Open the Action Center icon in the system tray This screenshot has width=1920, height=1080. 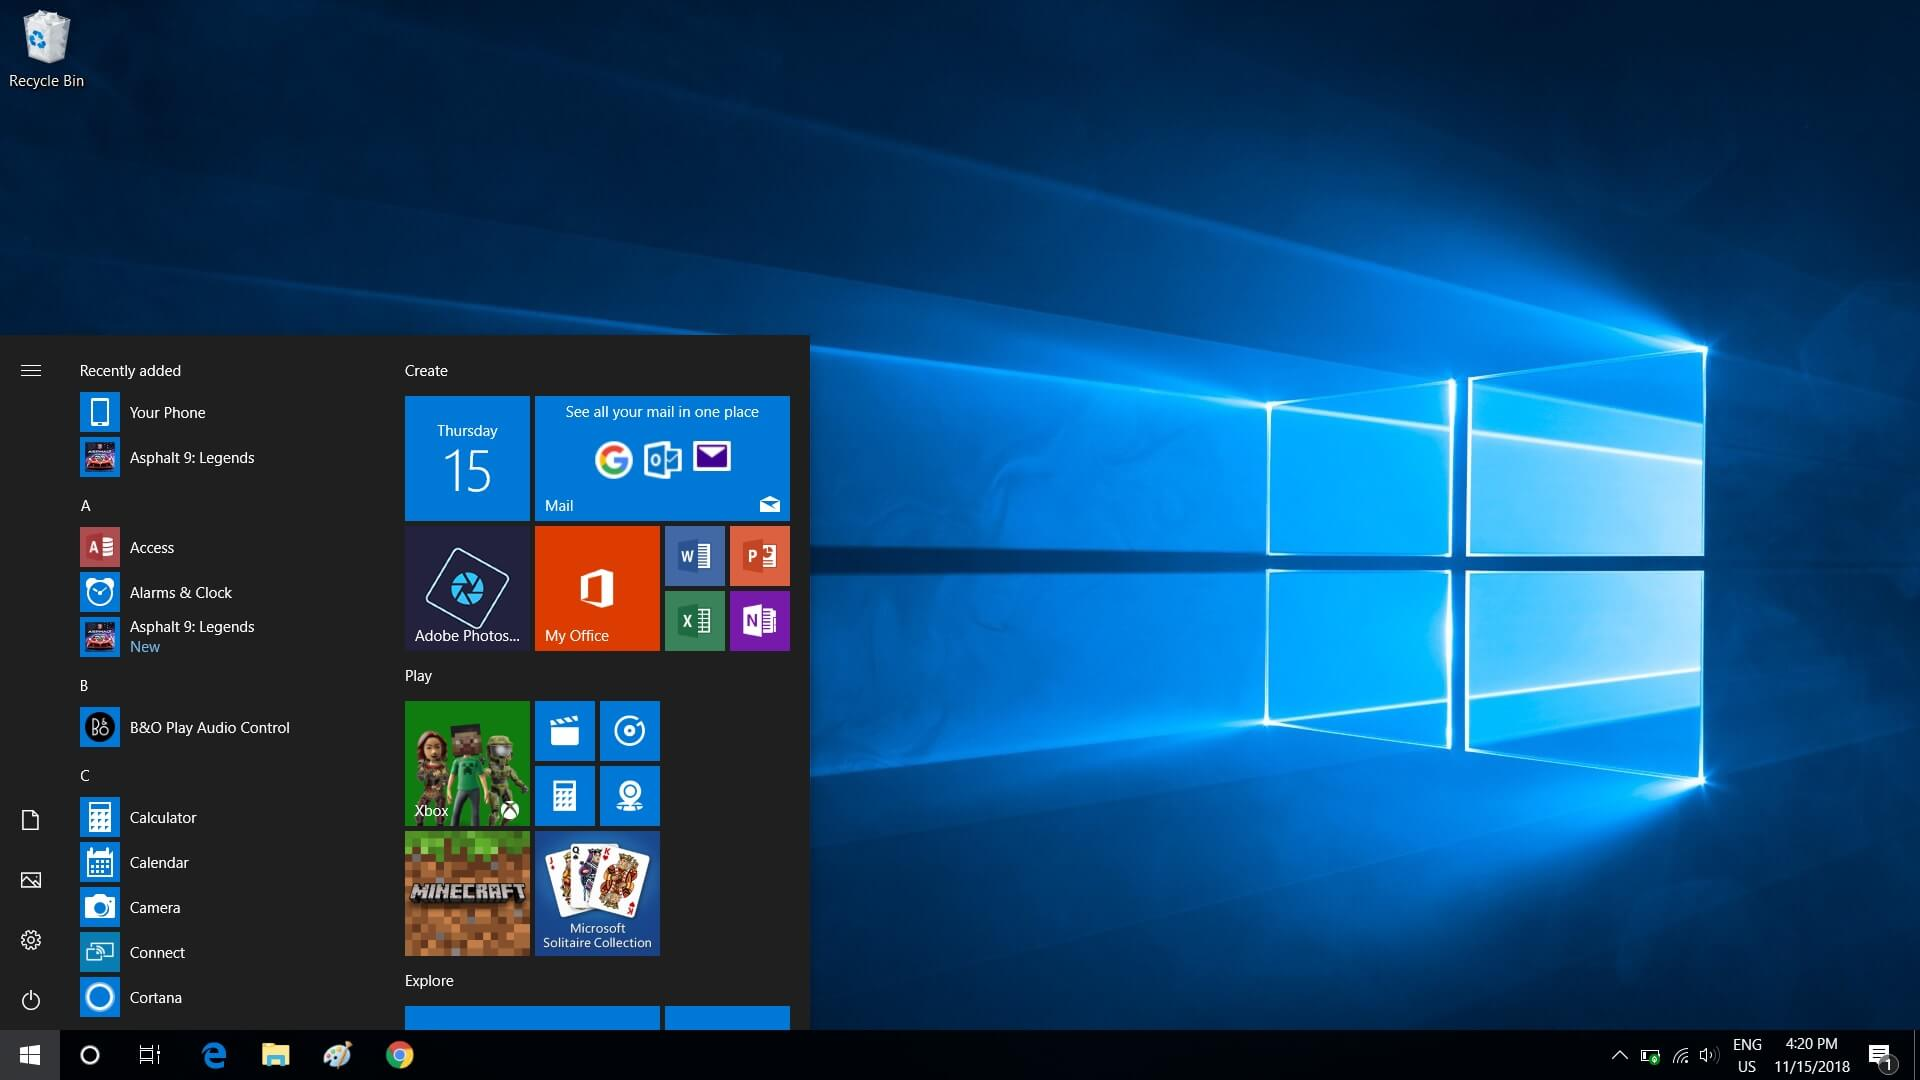pos(1882,1054)
